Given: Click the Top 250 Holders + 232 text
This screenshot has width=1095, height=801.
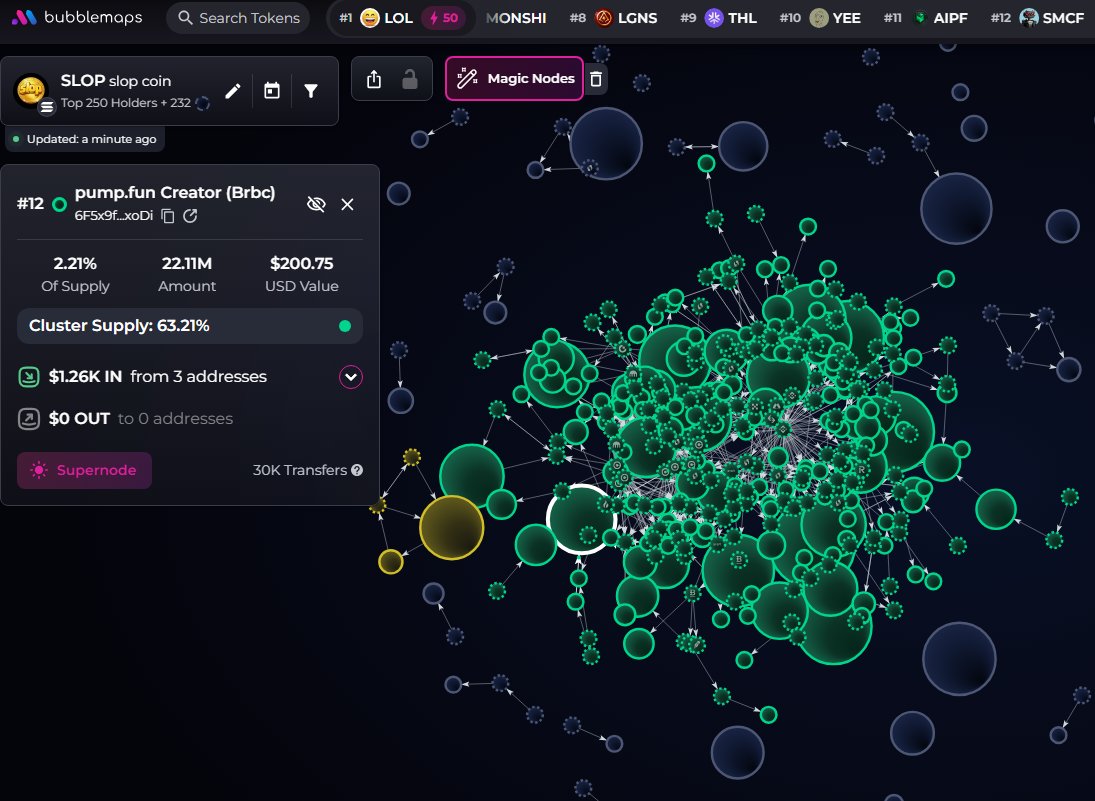Looking at the screenshot, I should pyautogui.click(x=126, y=103).
